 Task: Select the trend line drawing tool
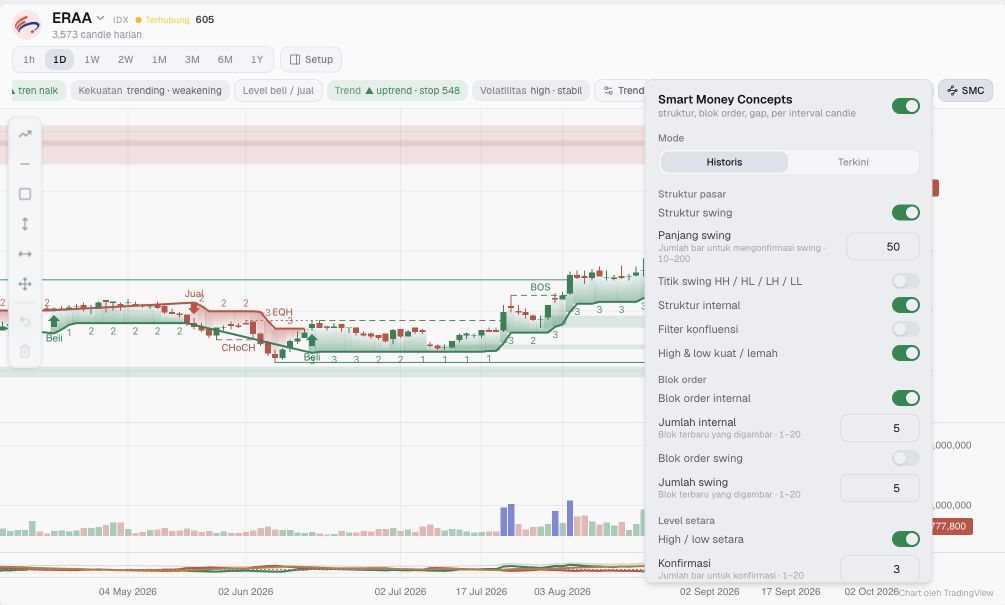25,134
